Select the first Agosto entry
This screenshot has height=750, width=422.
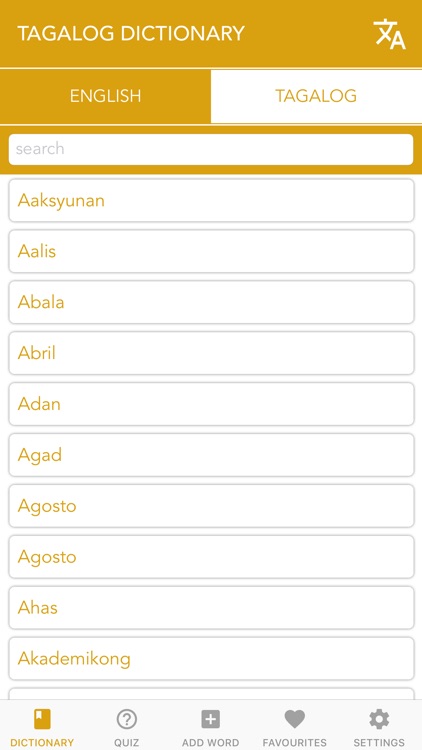point(211,506)
